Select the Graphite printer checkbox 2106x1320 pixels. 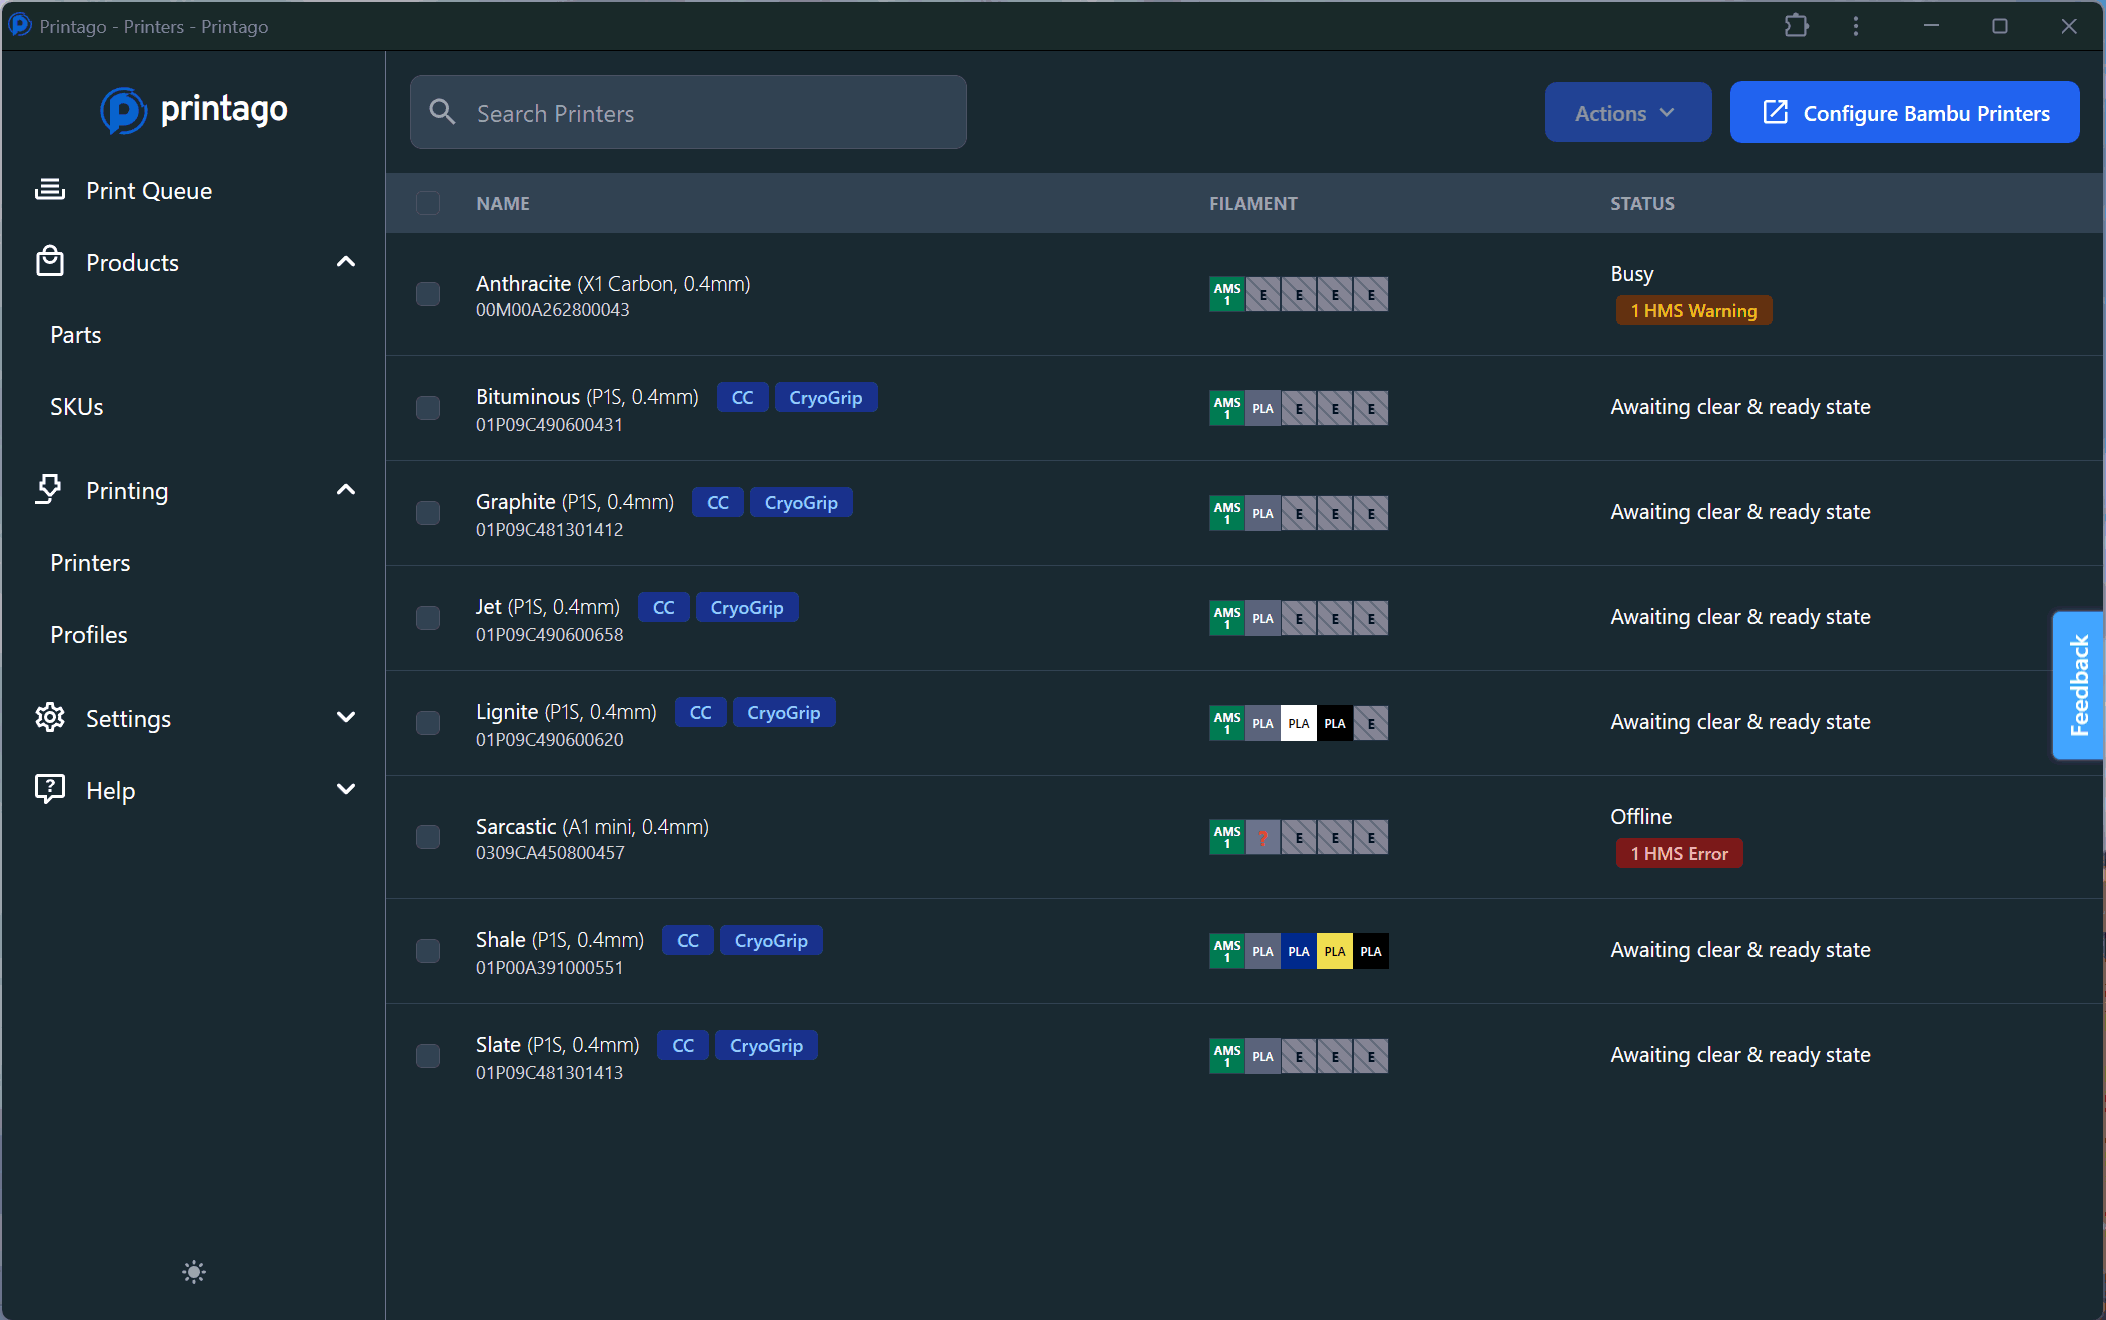428,513
